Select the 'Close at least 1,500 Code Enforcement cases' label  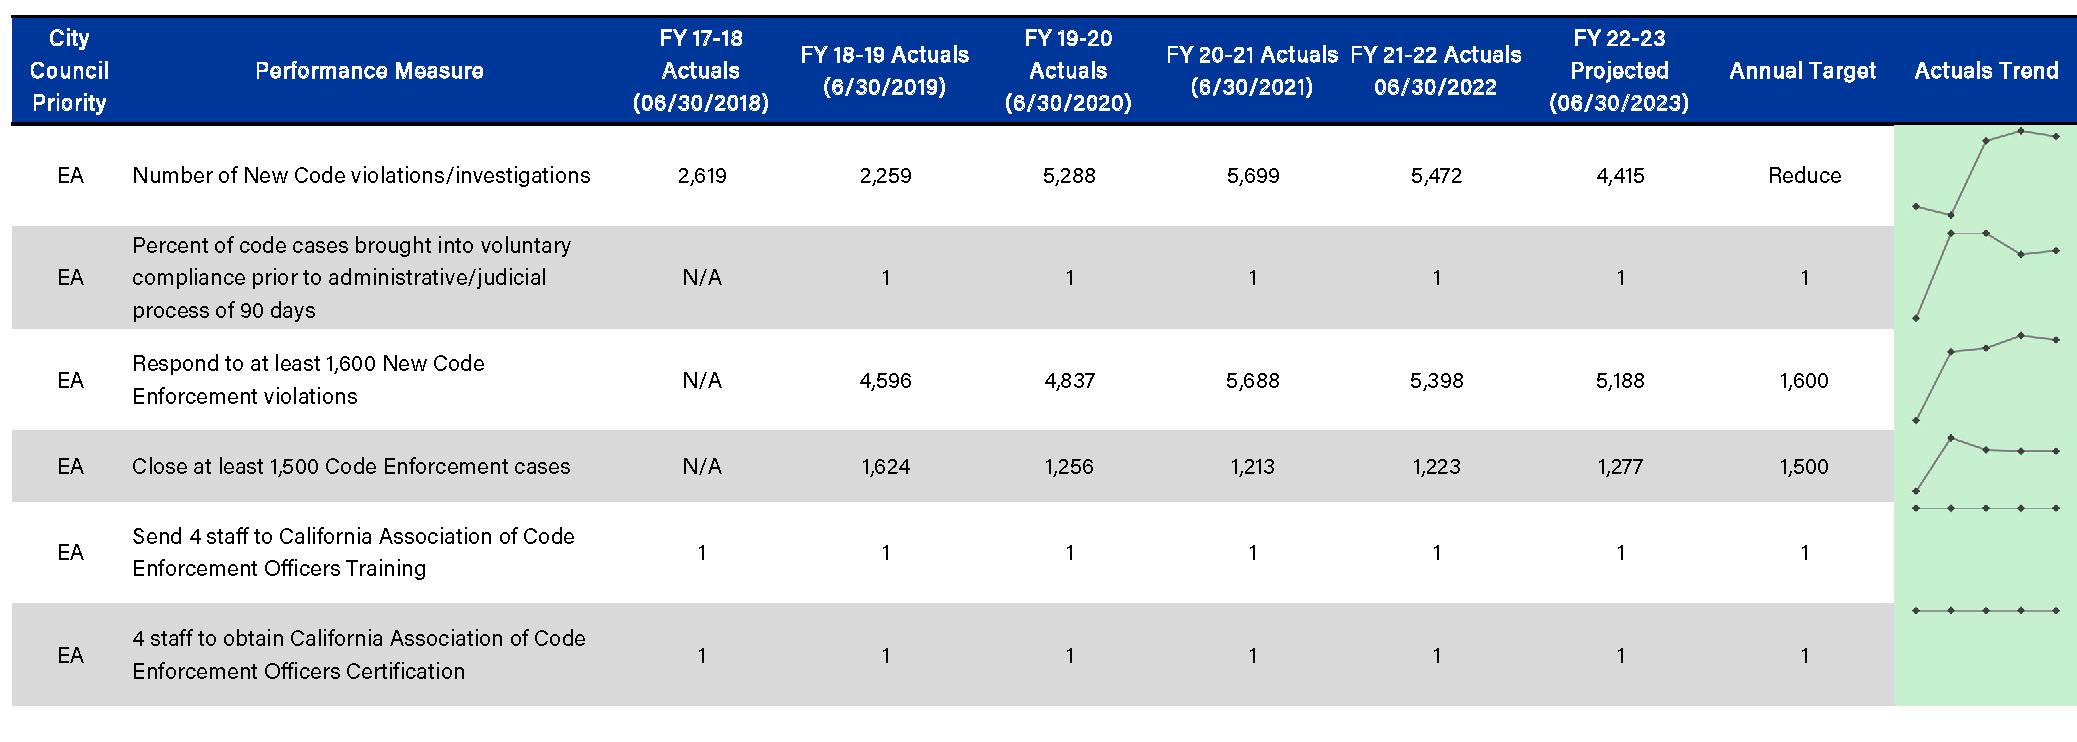351,467
